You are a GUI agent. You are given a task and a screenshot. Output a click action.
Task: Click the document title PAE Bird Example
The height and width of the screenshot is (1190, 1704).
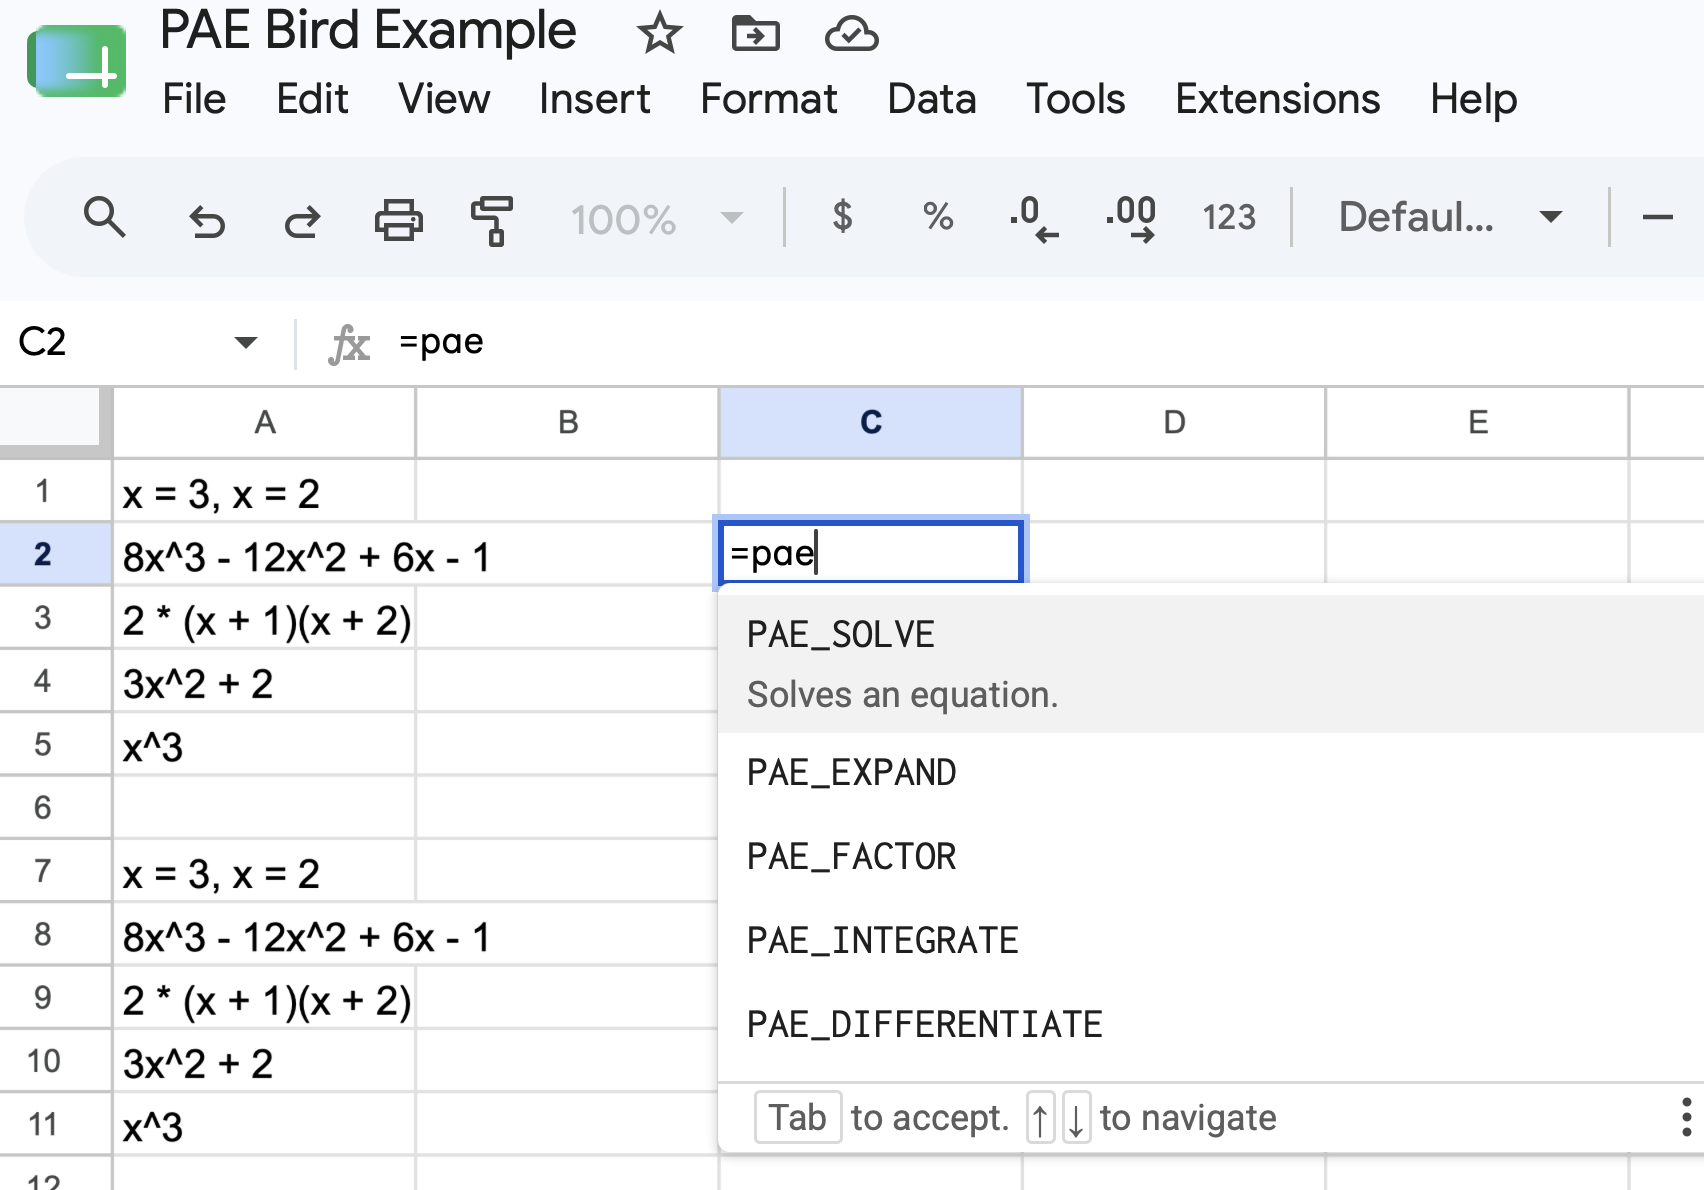pyautogui.click(x=368, y=31)
